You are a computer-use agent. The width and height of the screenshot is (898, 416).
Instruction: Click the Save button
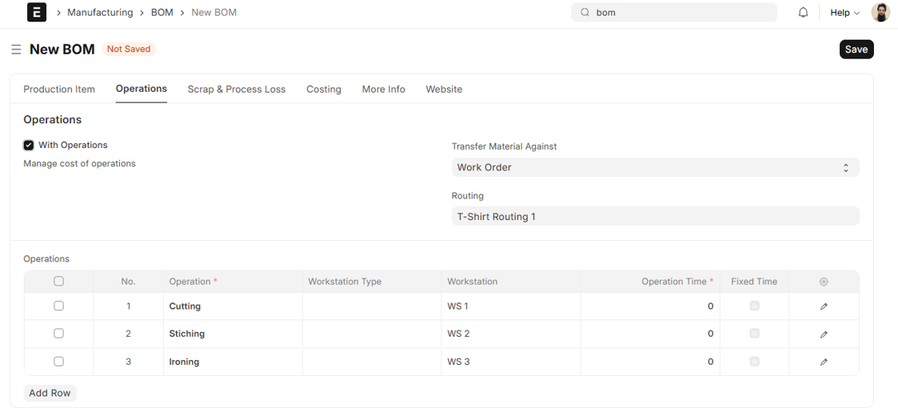coord(856,49)
